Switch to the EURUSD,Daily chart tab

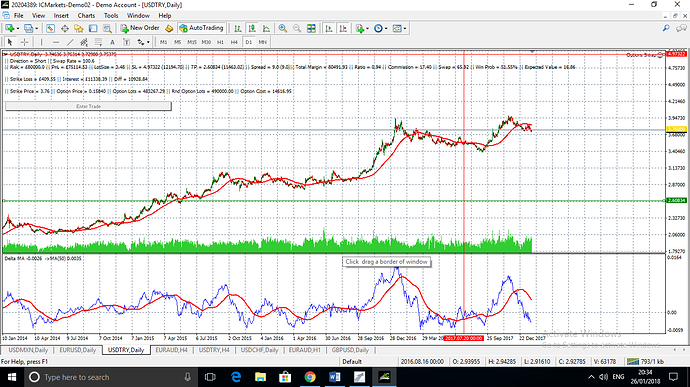coord(77,350)
